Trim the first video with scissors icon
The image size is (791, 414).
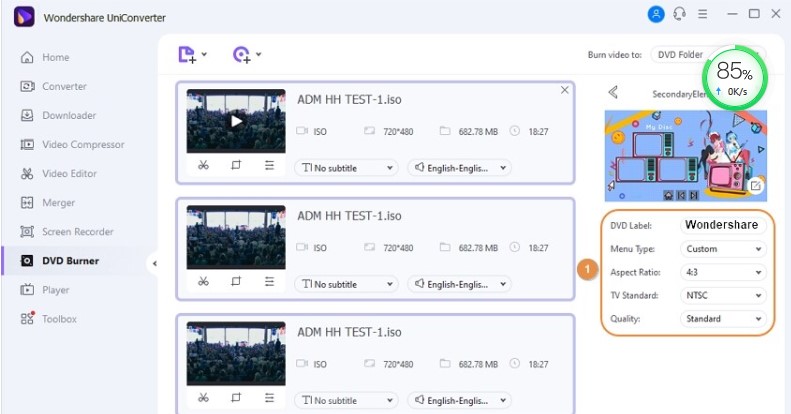click(x=203, y=165)
